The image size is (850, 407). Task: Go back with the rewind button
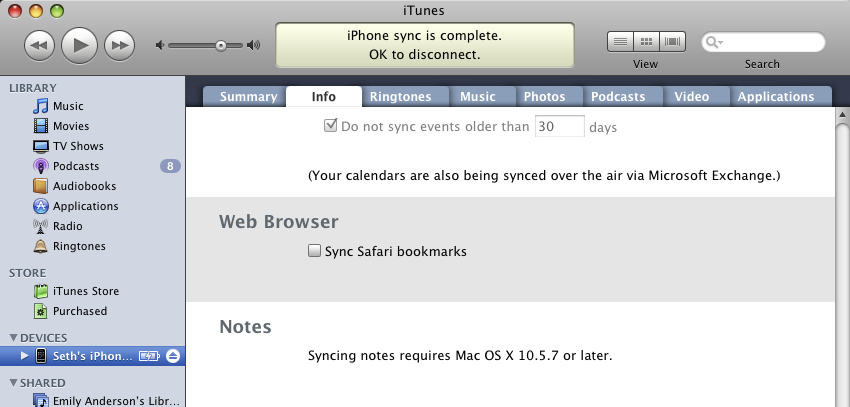point(40,46)
